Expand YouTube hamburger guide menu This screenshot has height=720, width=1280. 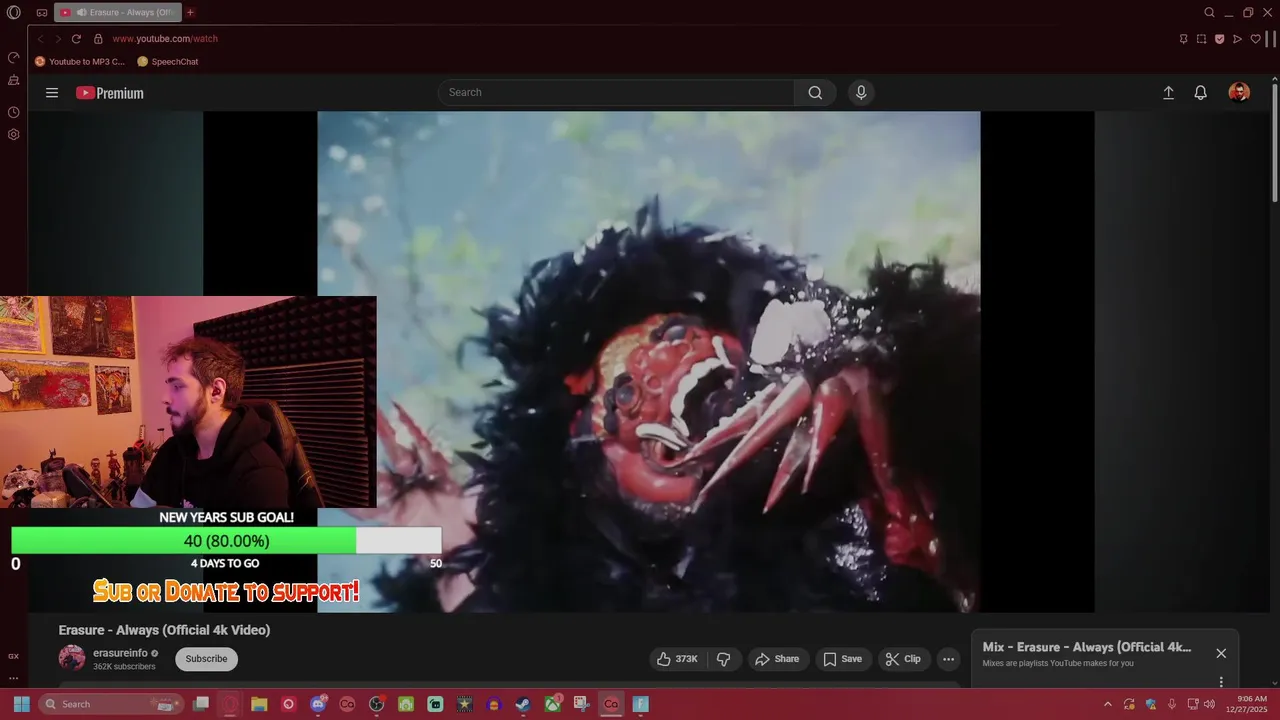click(x=52, y=93)
